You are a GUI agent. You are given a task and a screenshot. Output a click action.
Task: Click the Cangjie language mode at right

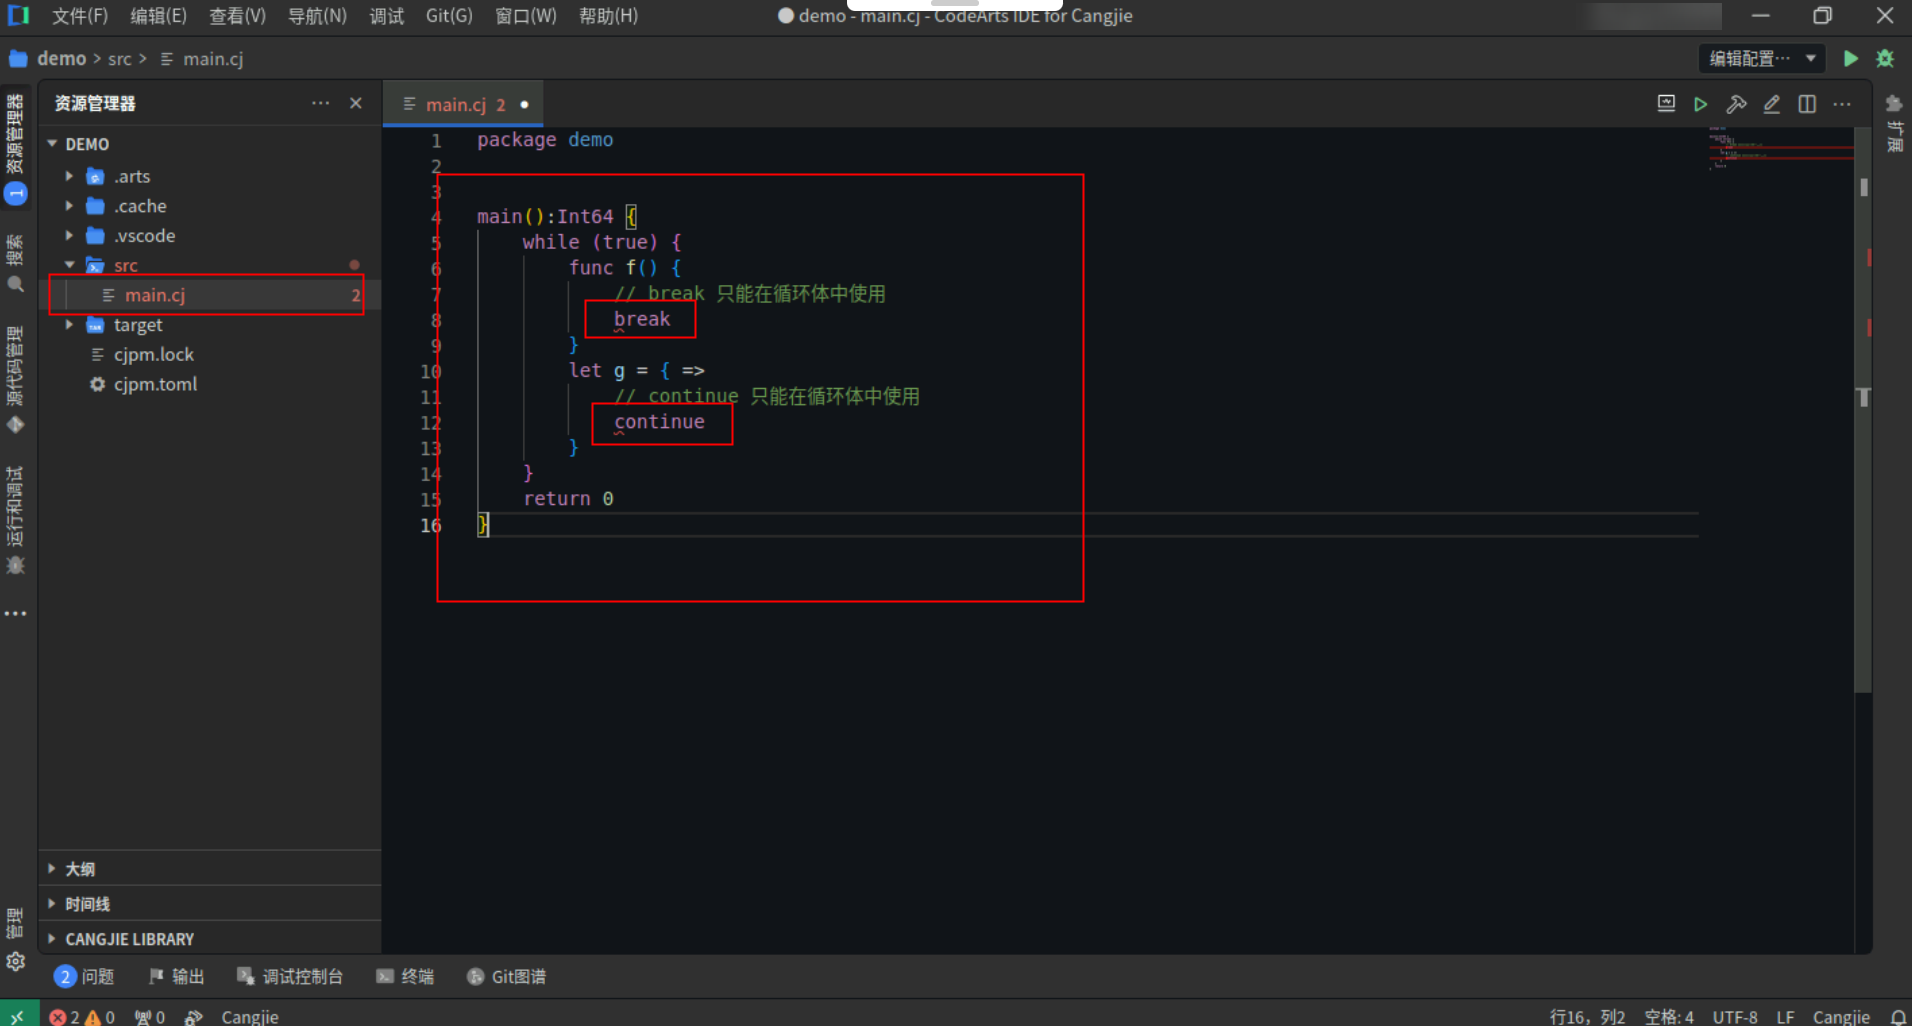click(x=1841, y=1016)
